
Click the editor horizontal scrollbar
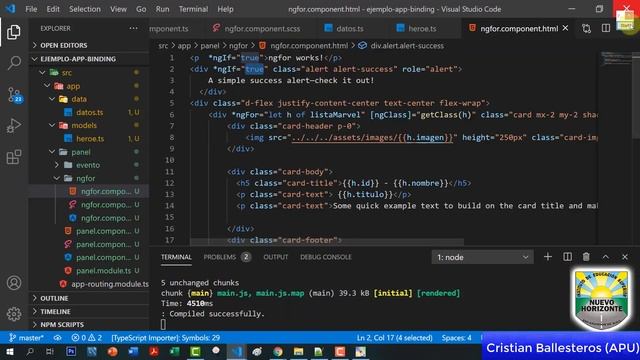[327, 242]
